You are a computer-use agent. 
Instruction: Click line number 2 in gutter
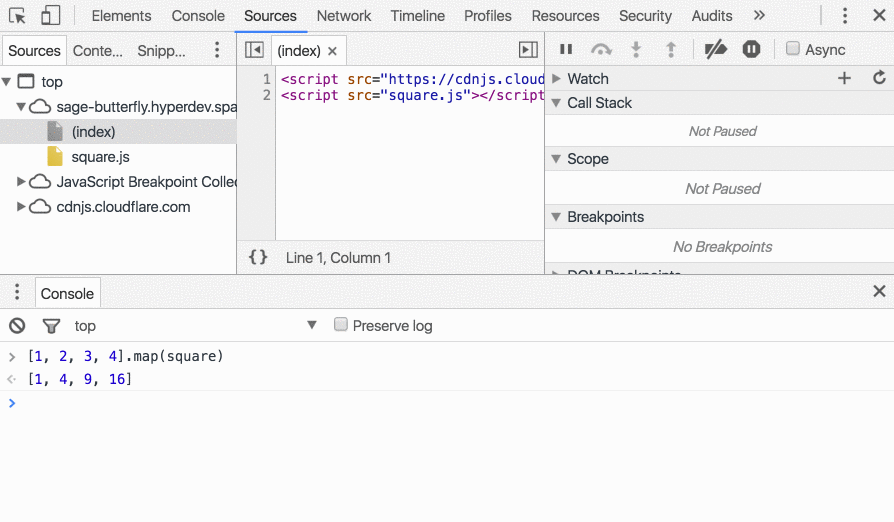click(266, 95)
